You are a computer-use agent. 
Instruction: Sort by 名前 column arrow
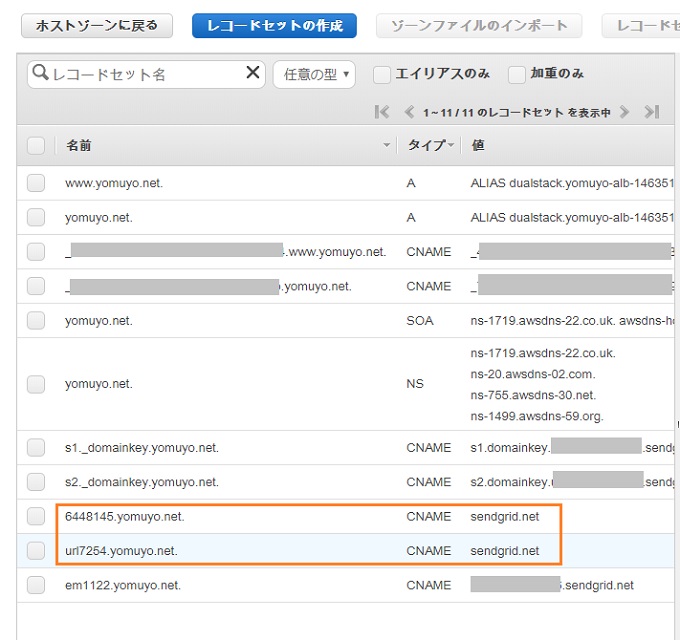tap(386, 145)
